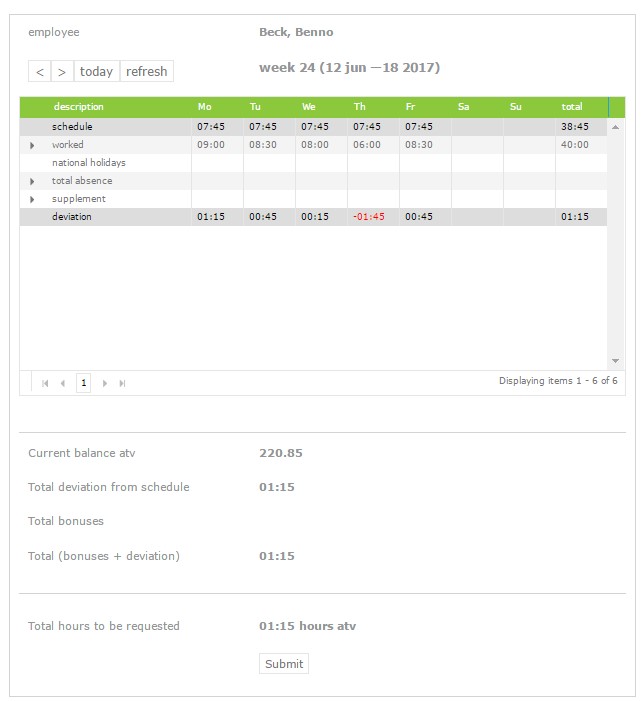Jump to first page in the pager
The width and height of the screenshot is (641, 701).
(x=45, y=383)
